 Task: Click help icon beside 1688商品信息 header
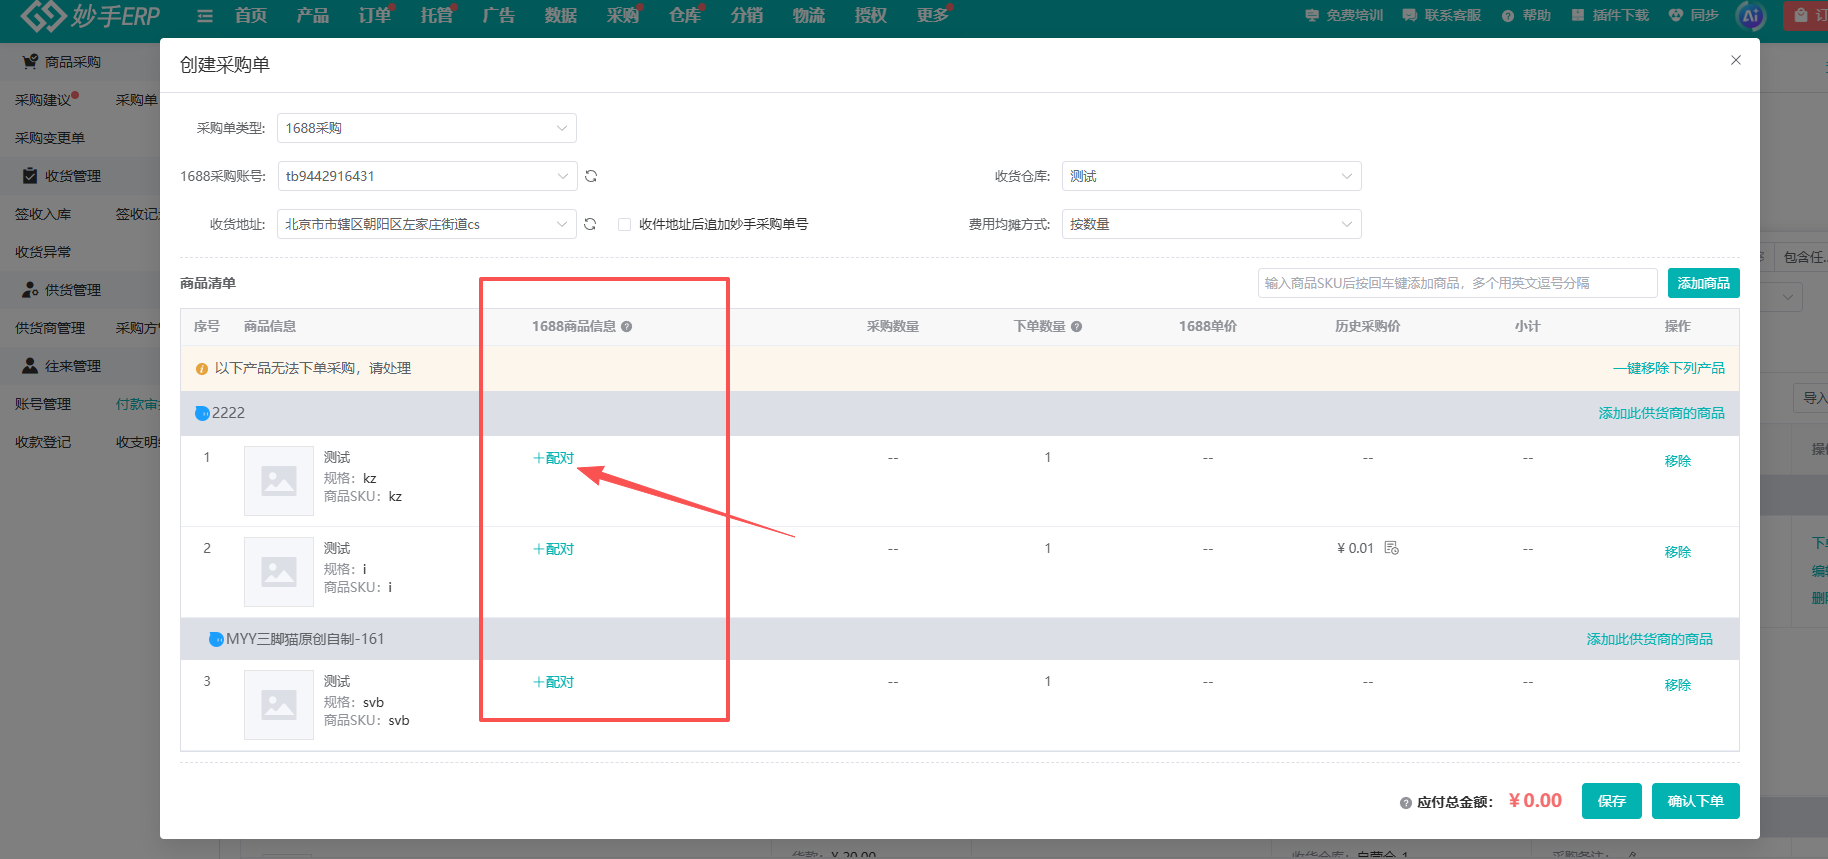point(627,327)
